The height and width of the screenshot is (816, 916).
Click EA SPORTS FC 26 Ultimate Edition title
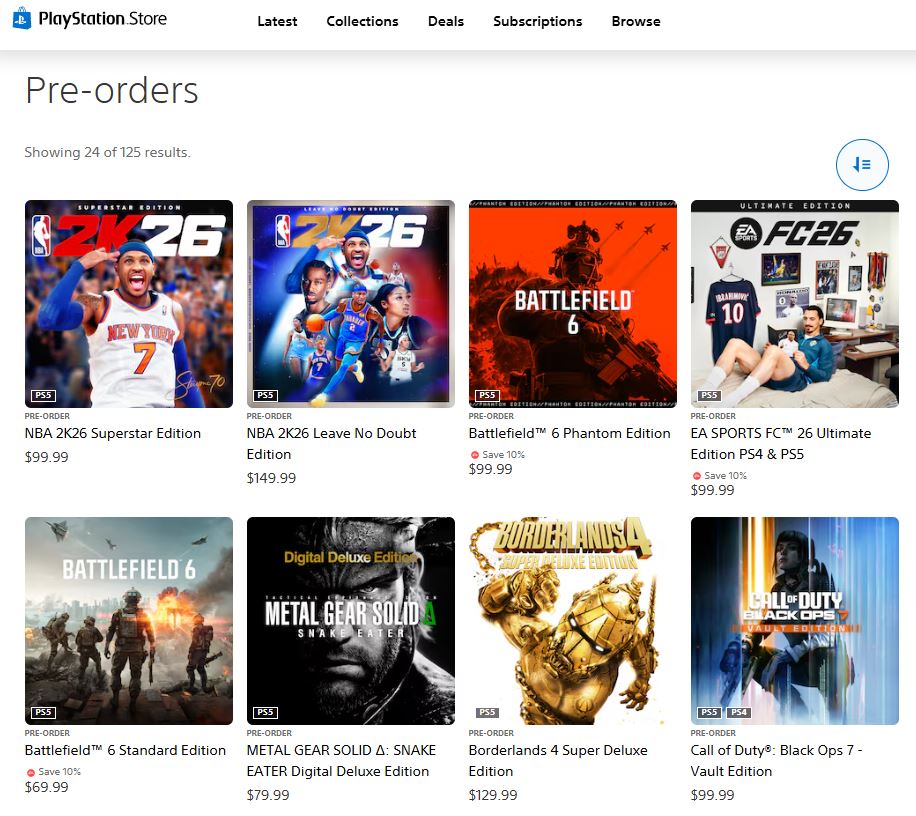click(x=780, y=444)
